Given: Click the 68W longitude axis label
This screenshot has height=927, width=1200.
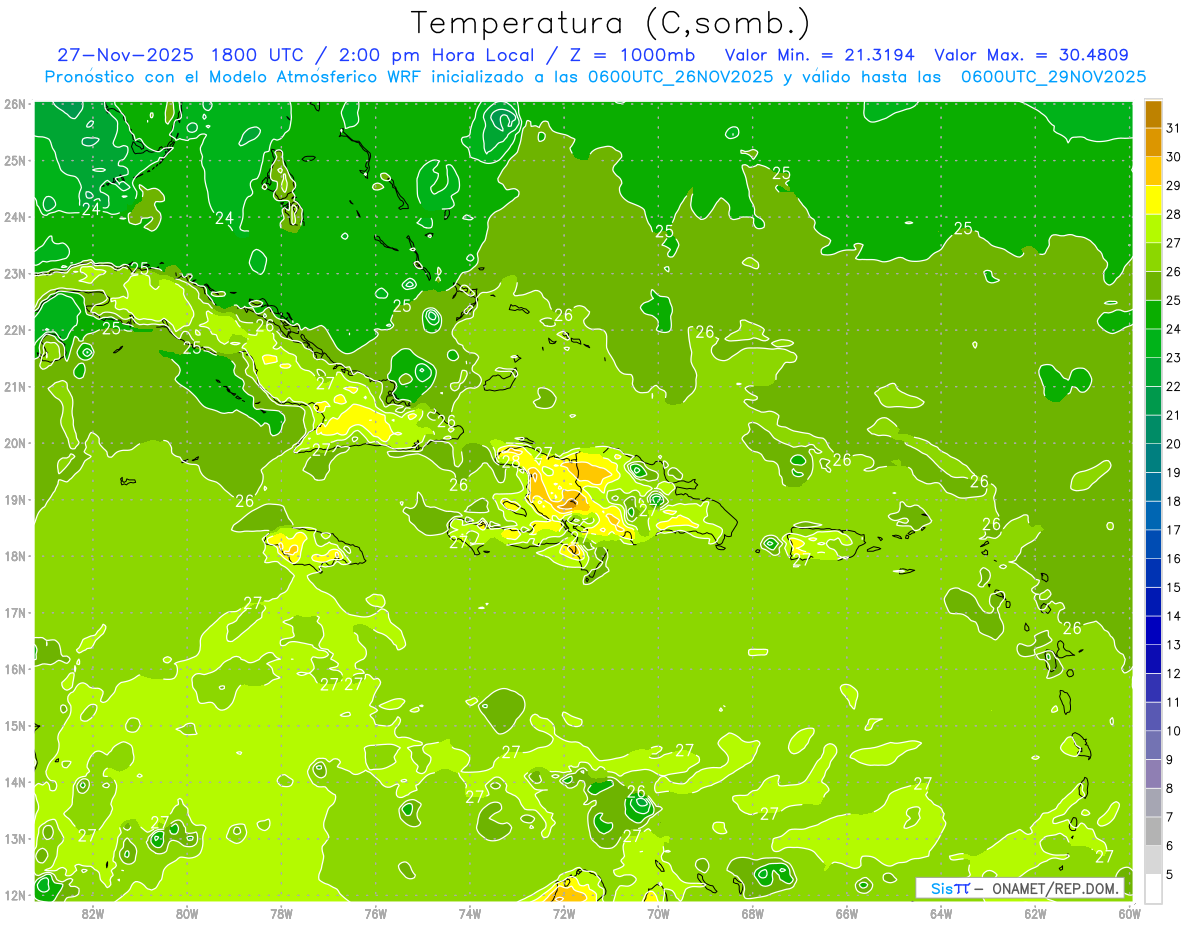Looking at the screenshot, I should tap(753, 913).
